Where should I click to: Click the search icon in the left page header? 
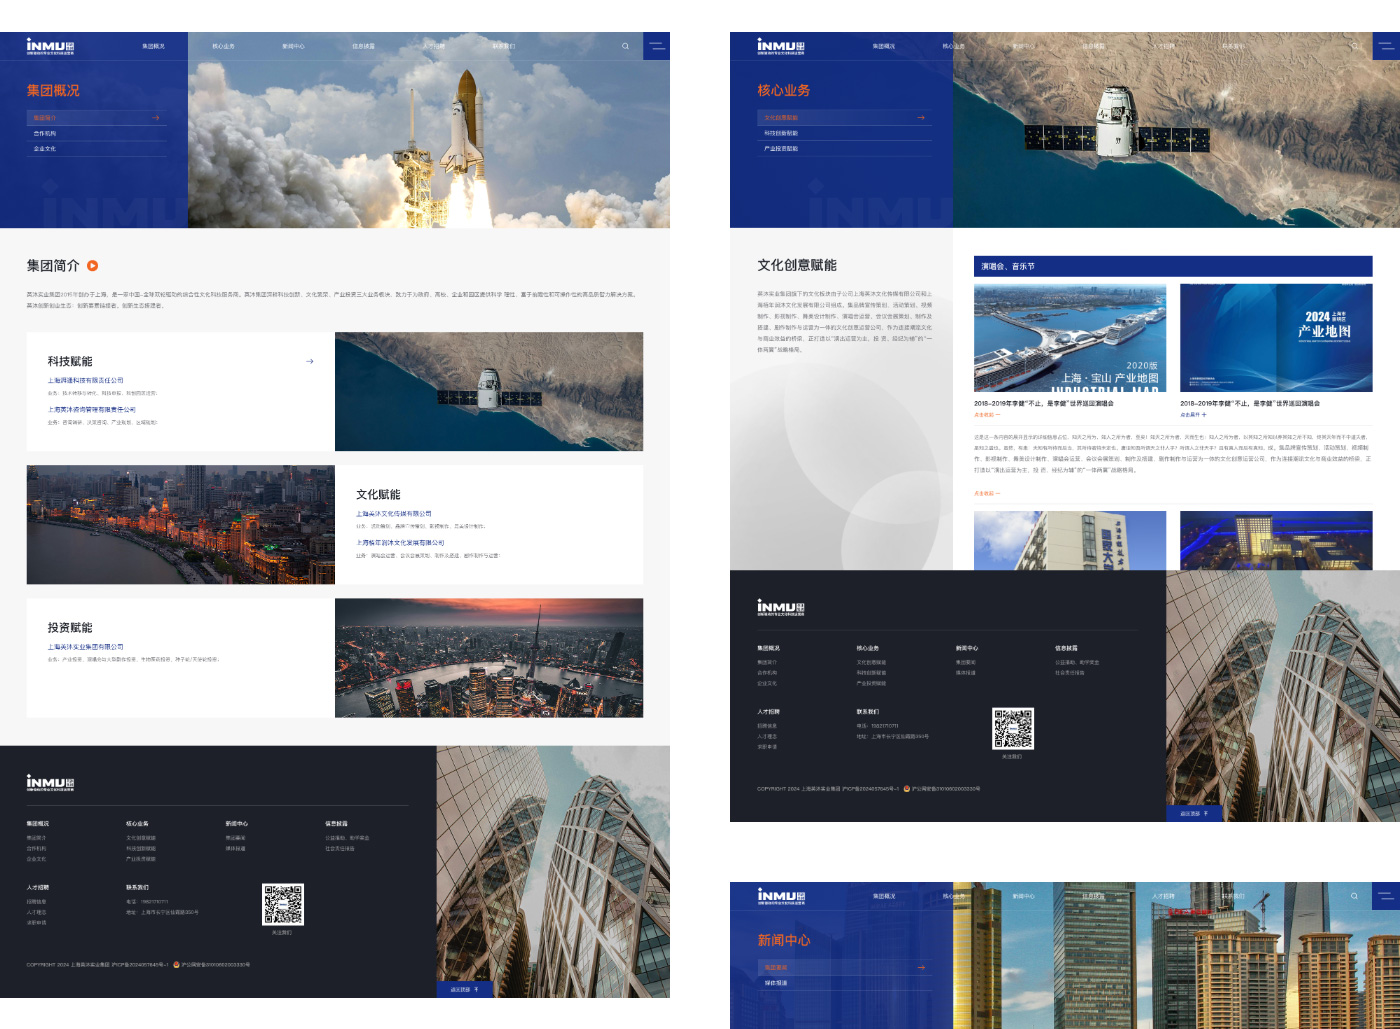pos(626,46)
